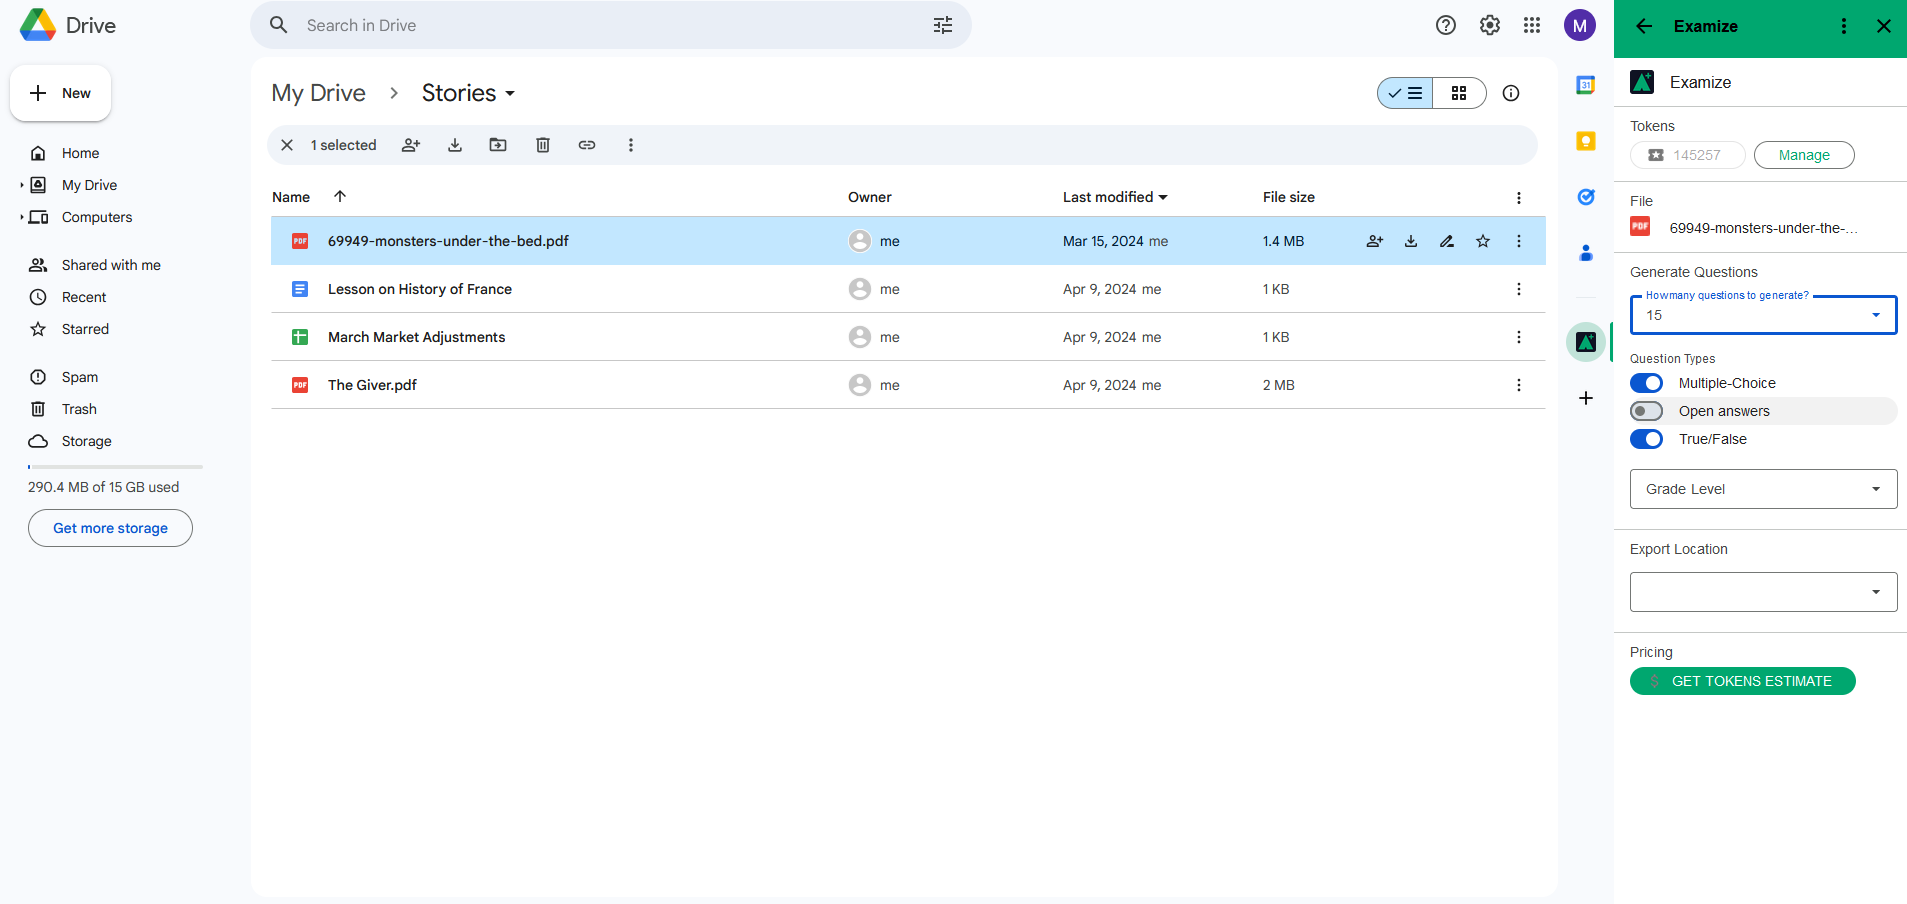This screenshot has height=904, width=1907.
Task: Open more options for The Giver.pdf
Action: tap(1519, 385)
